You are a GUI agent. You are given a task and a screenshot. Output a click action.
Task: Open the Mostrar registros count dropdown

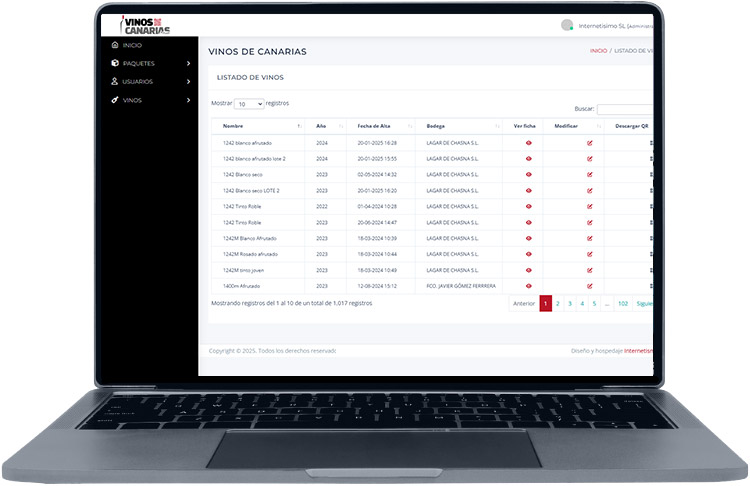[249, 104]
